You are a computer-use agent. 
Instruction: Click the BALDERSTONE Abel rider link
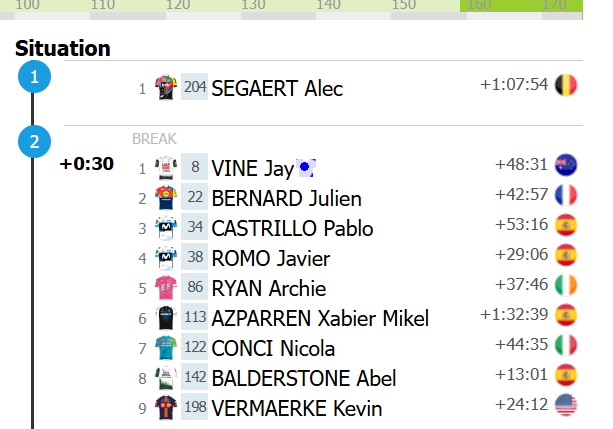(304, 378)
